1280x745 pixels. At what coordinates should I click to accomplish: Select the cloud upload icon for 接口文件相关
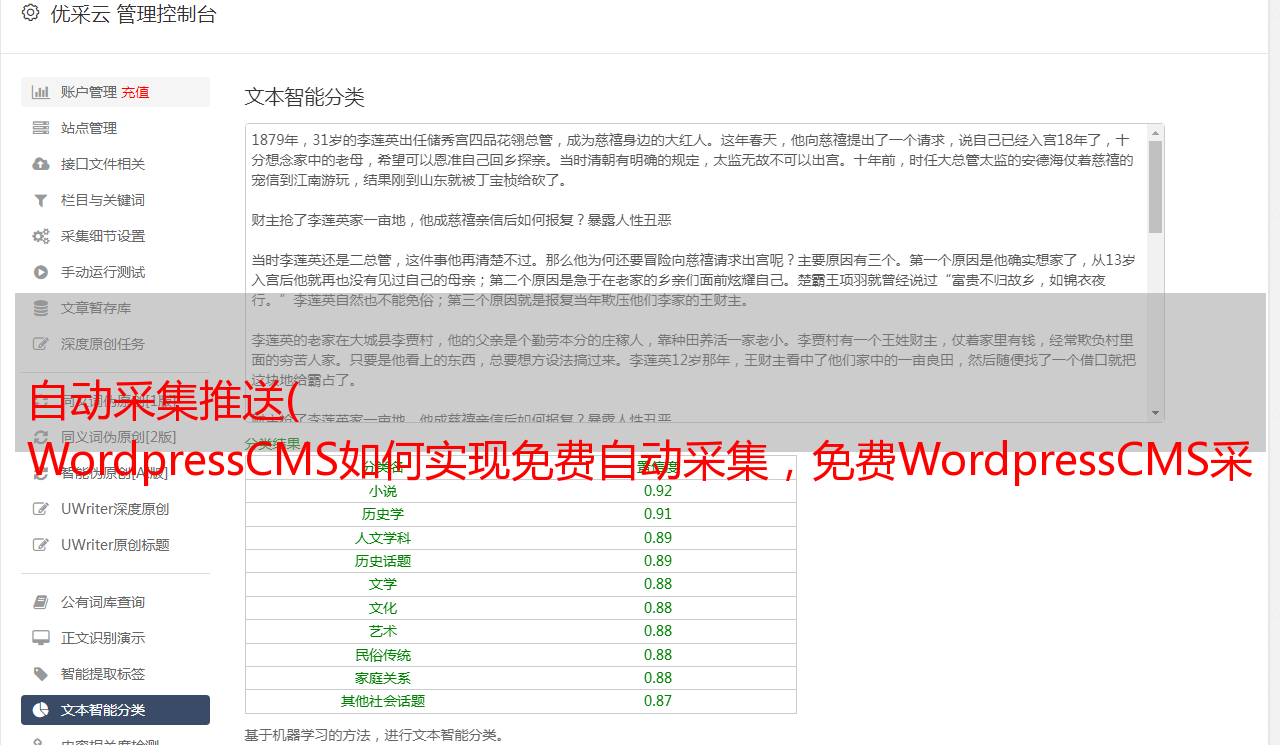(41, 164)
